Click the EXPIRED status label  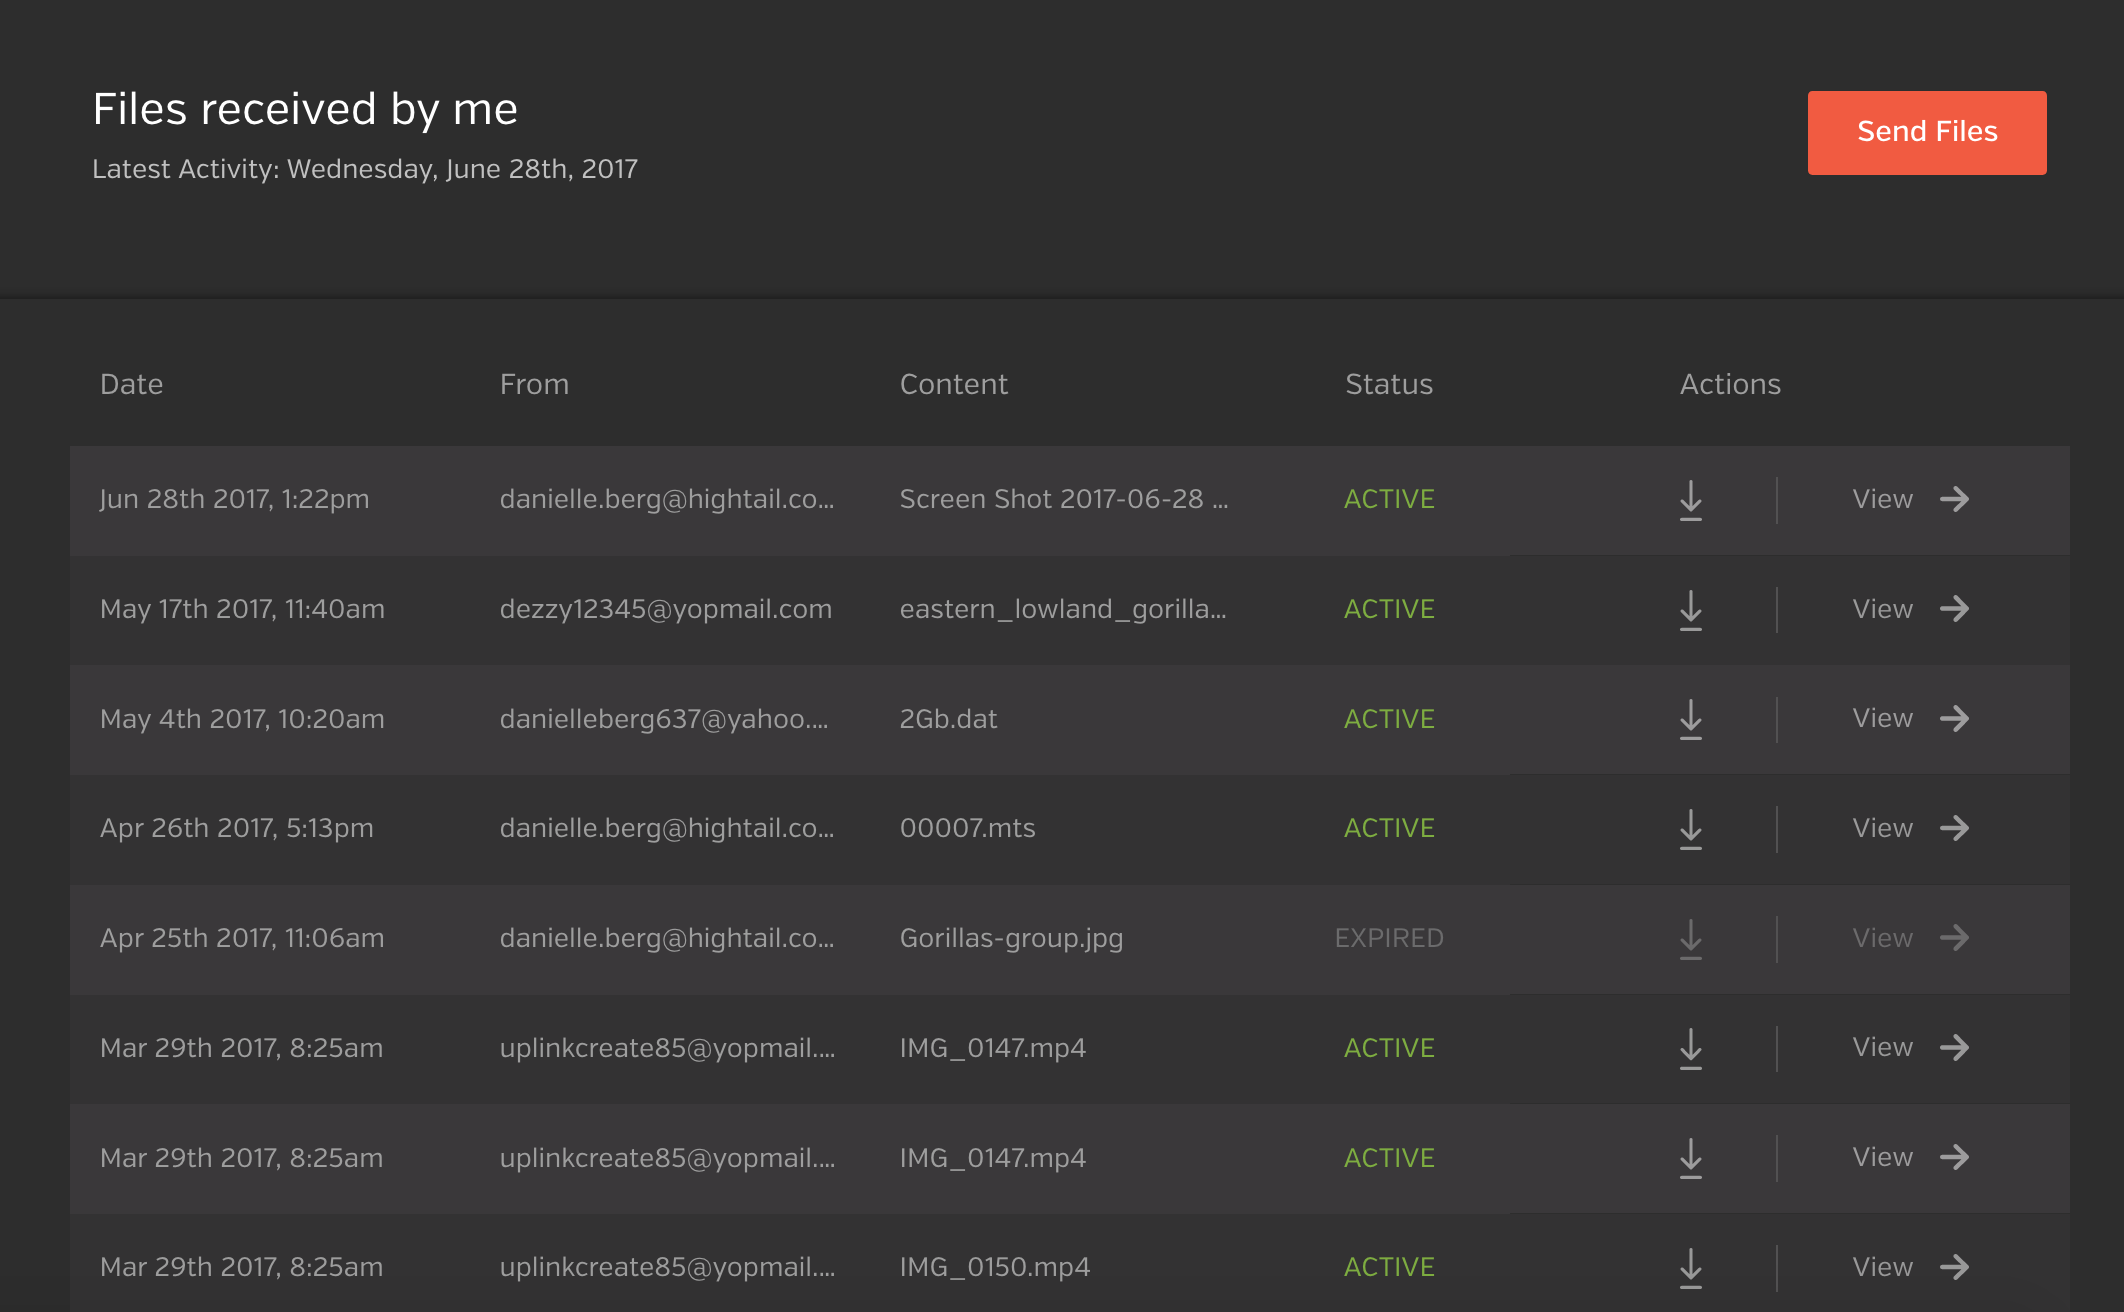1388,938
